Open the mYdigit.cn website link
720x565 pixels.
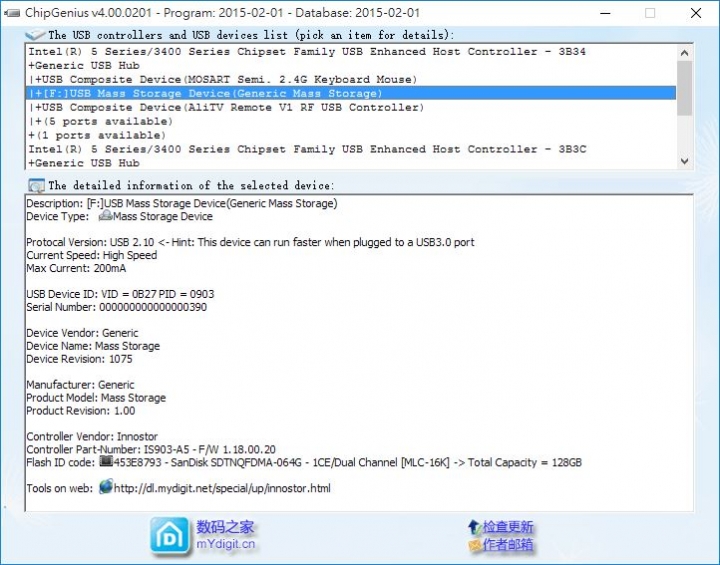tap(225, 544)
